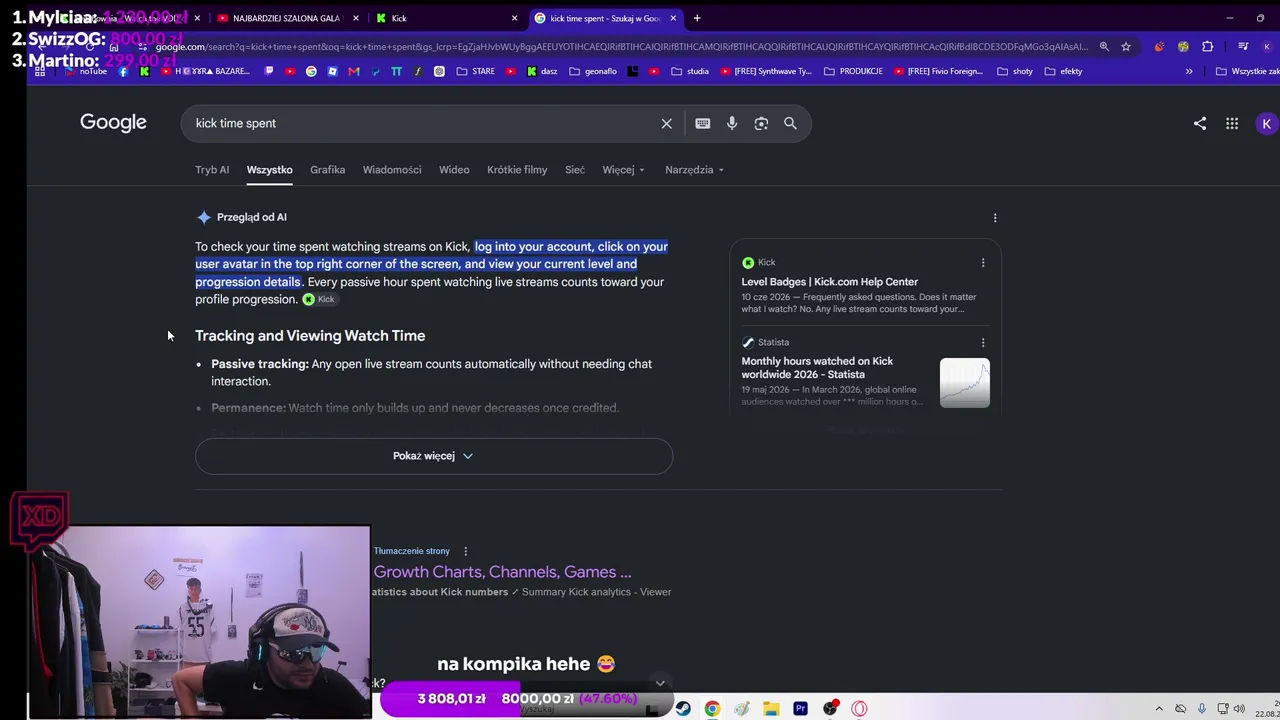Open Opera GX from the taskbar
Image resolution: width=1280 pixels, height=720 pixels.
point(859,708)
